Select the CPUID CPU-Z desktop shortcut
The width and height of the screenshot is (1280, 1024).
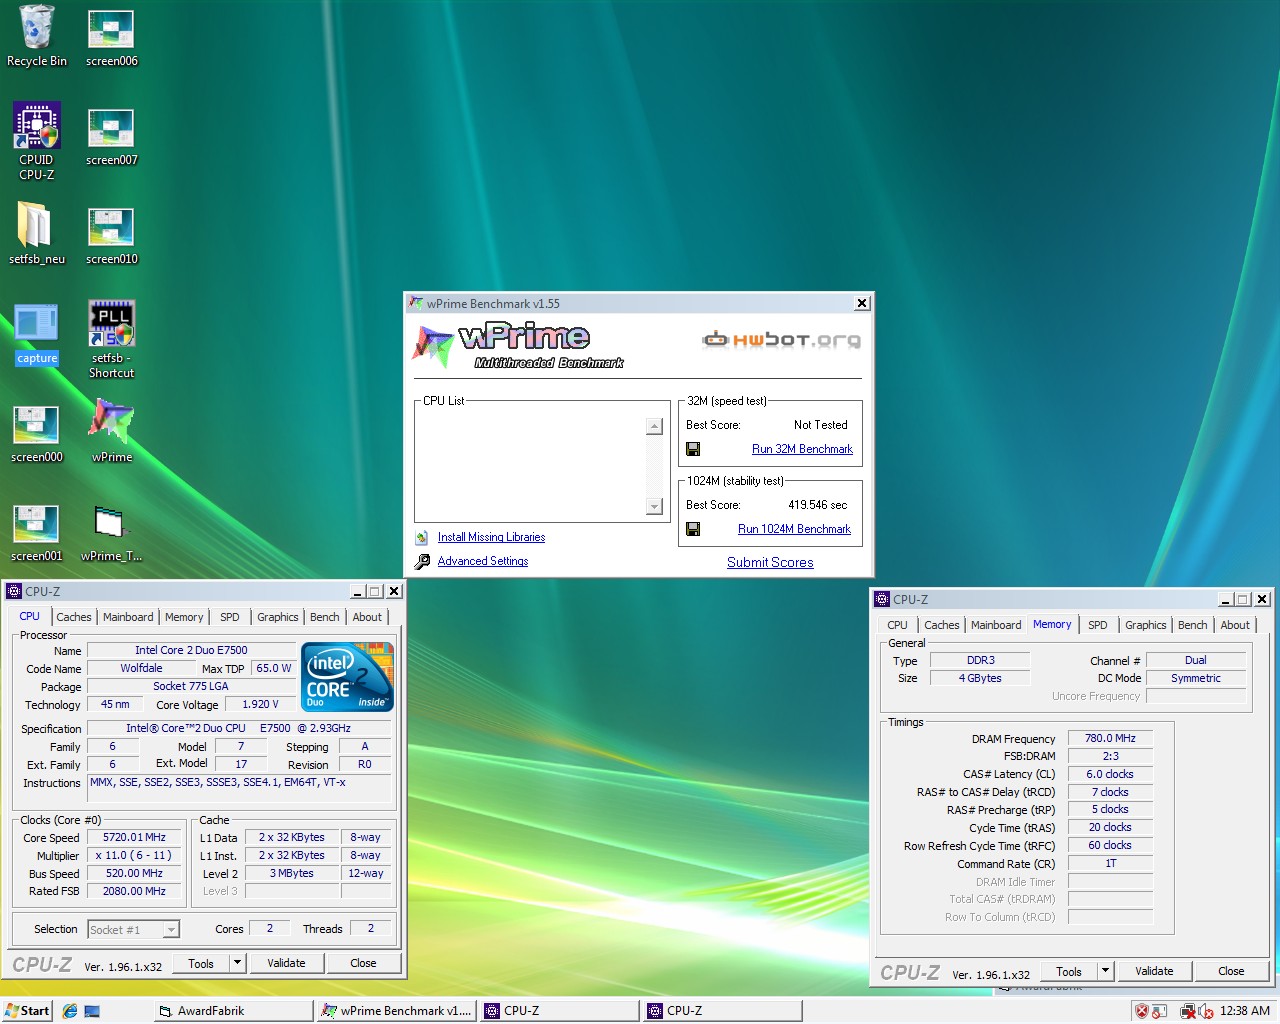tap(36, 141)
